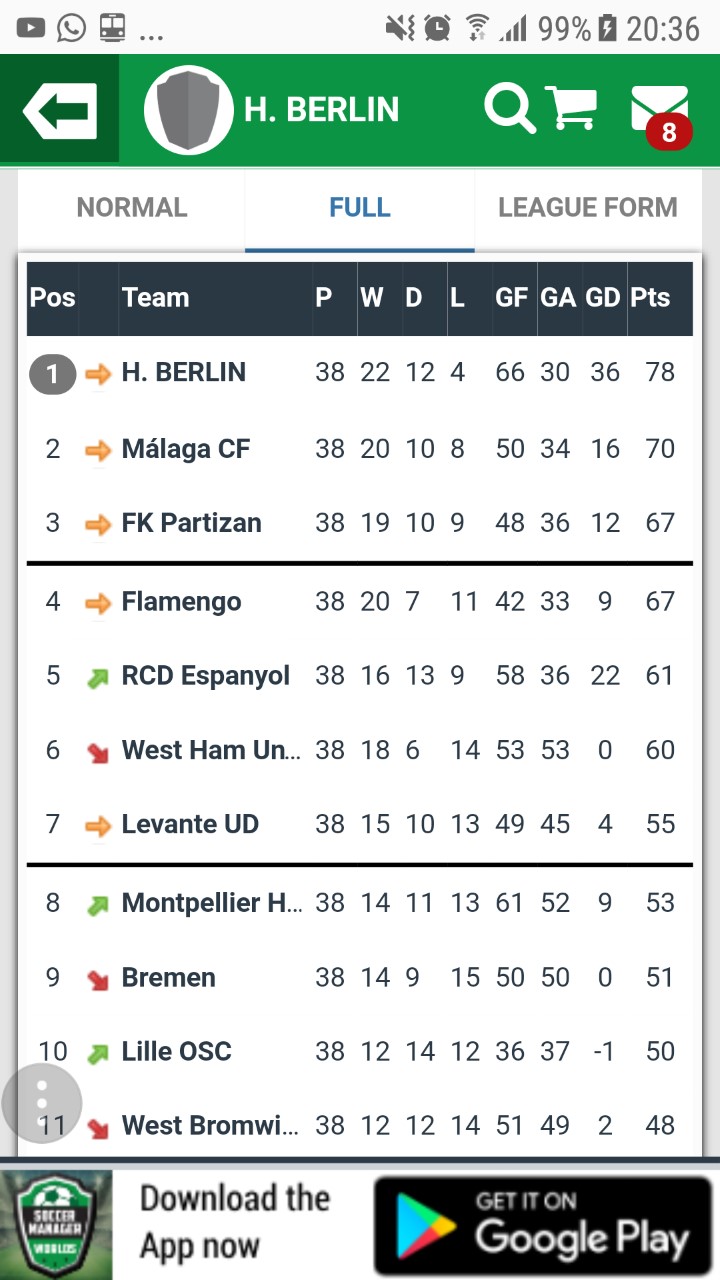Tap the position 1 badge for H. BERLIN
Screen dimensions: 720x1280
pos(53,374)
